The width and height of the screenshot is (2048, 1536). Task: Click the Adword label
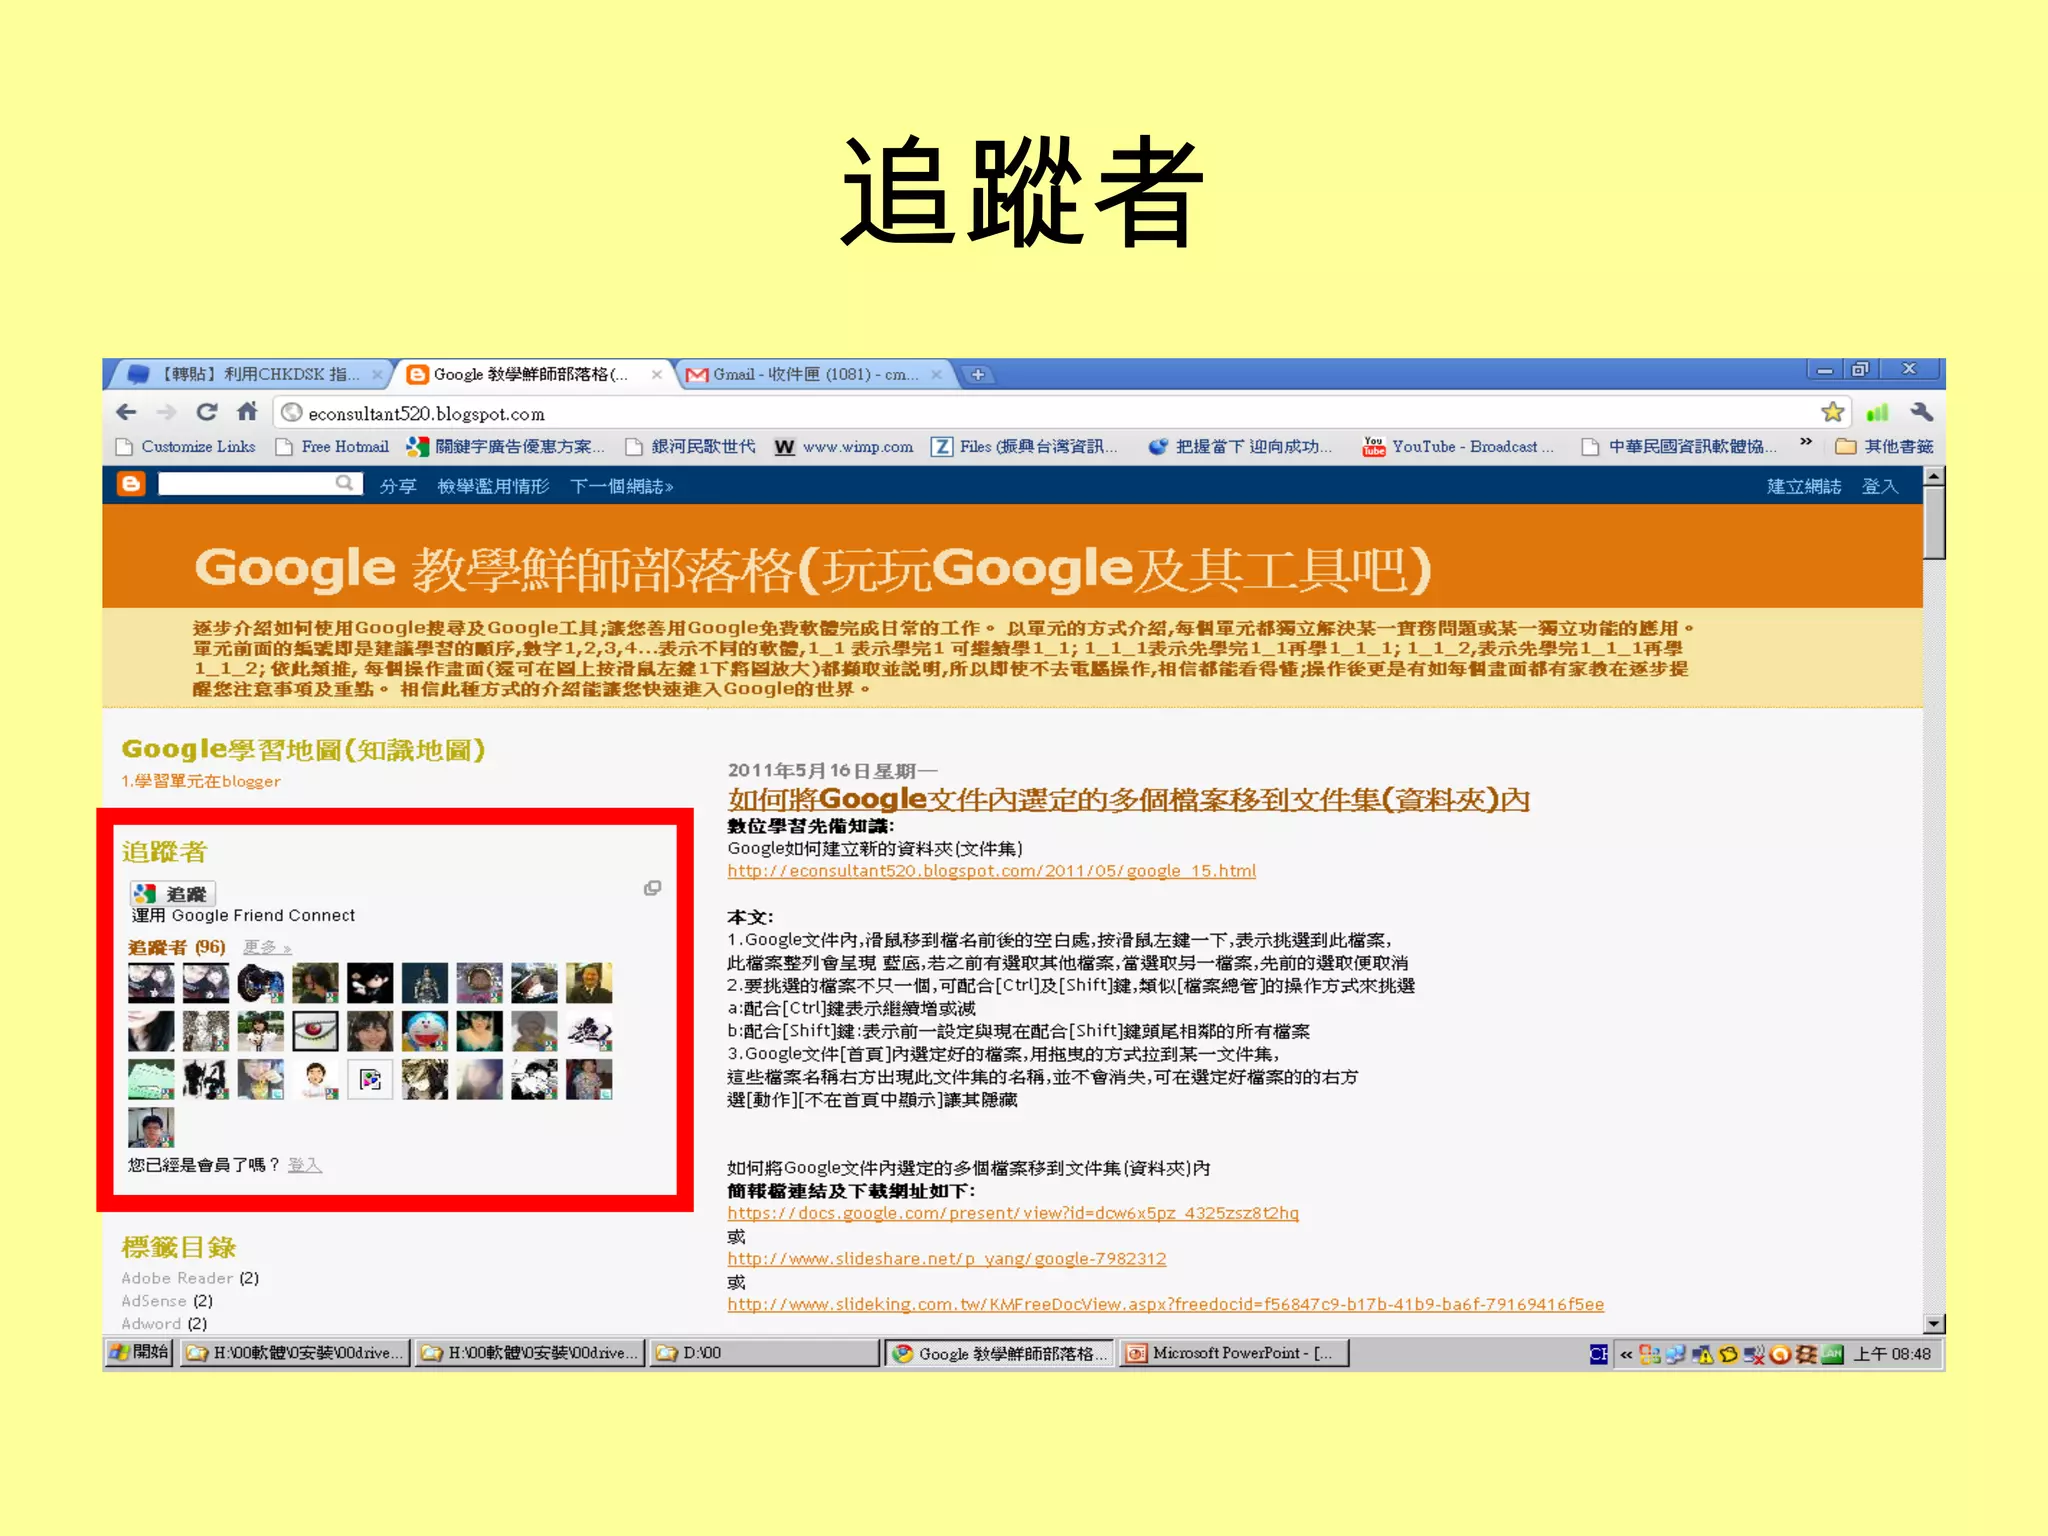coord(151,1324)
